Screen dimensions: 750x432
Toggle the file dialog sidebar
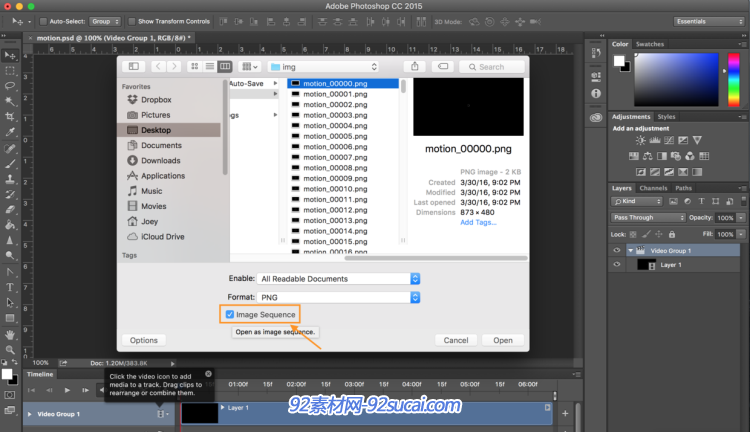pos(133,66)
